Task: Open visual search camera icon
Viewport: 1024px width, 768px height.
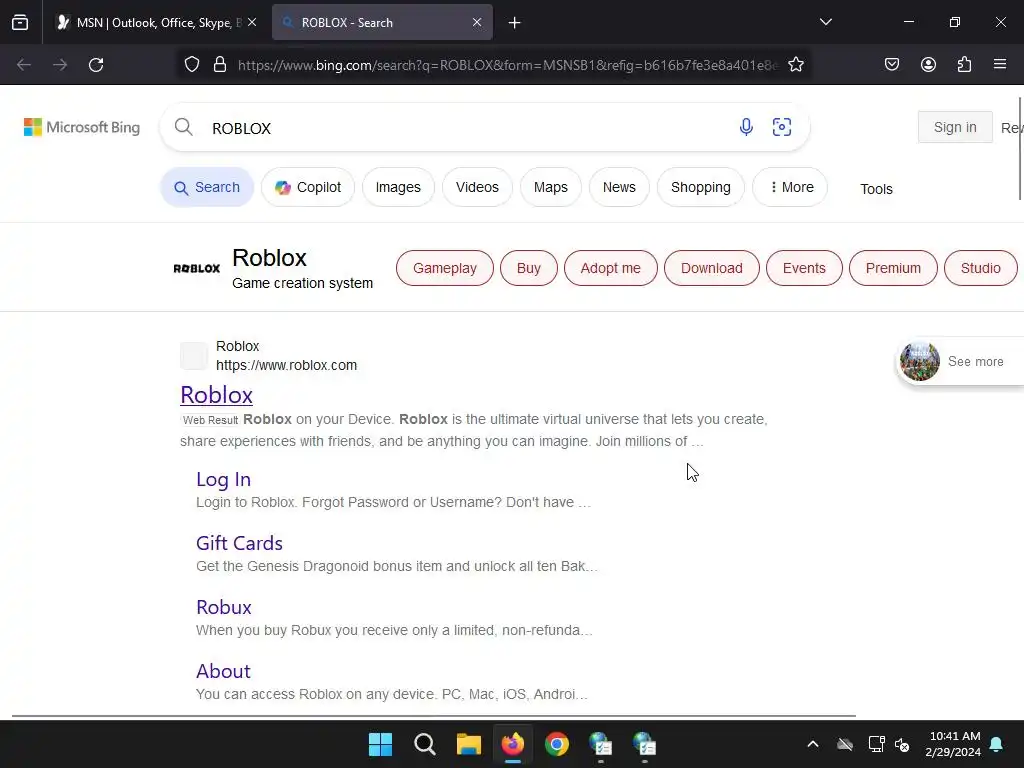Action: [782, 127]
